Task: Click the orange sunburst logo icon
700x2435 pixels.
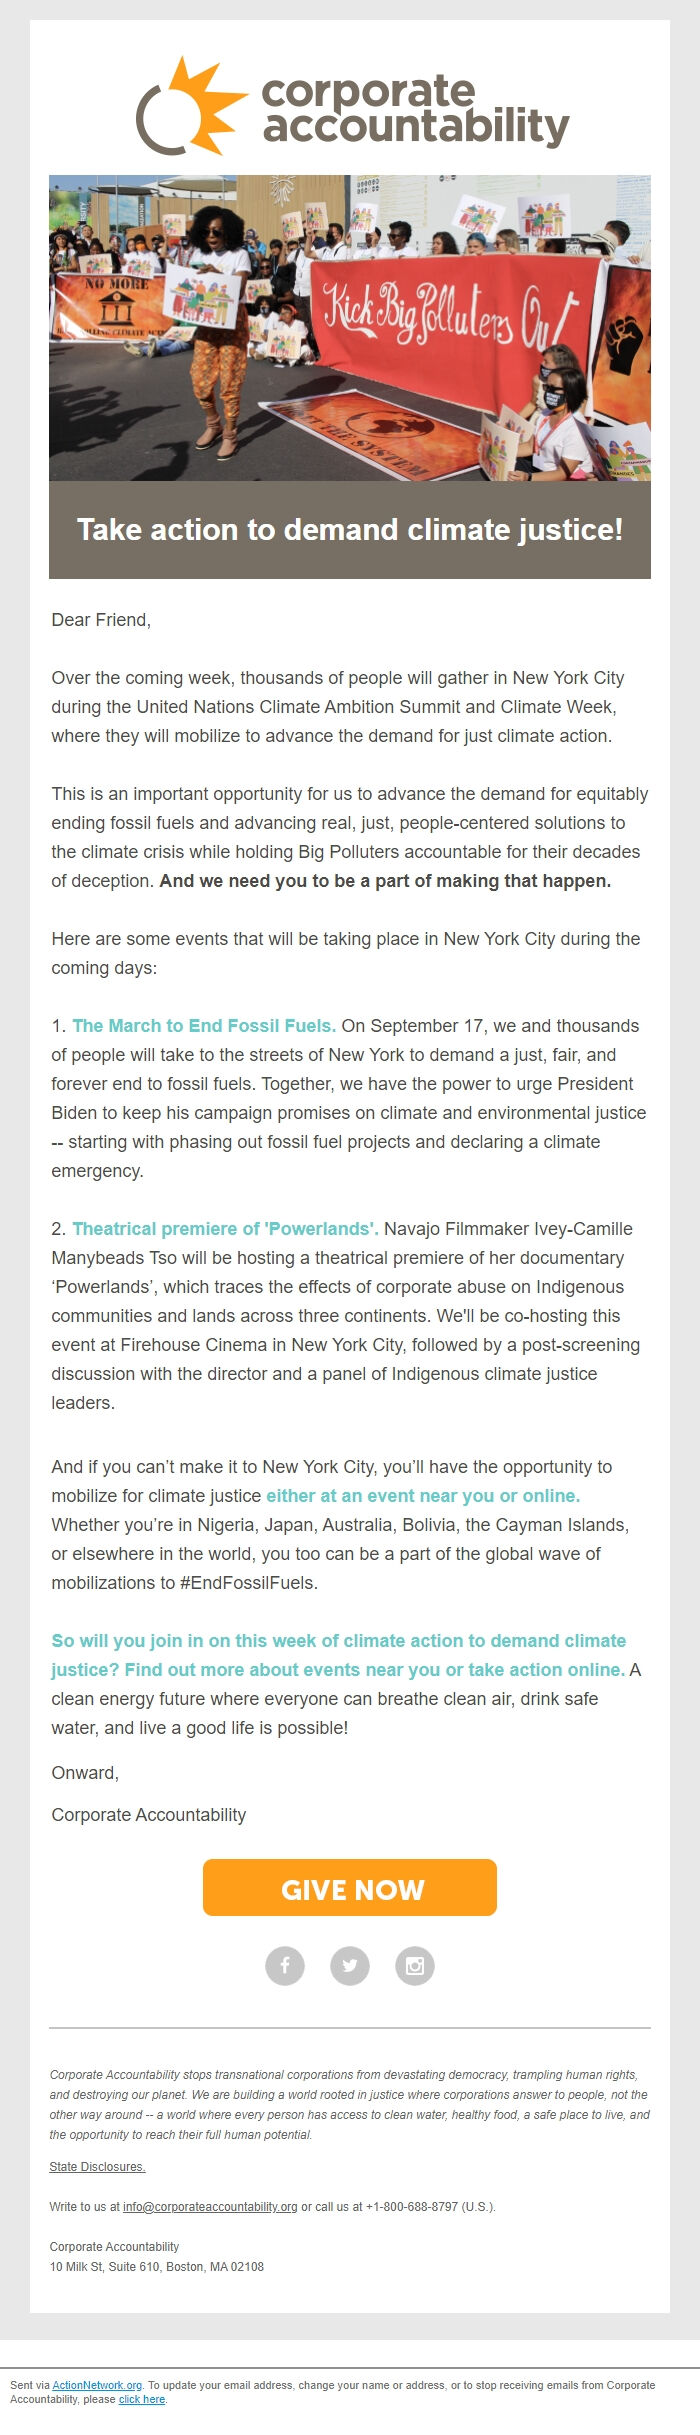Action: [x=192, y=106]
